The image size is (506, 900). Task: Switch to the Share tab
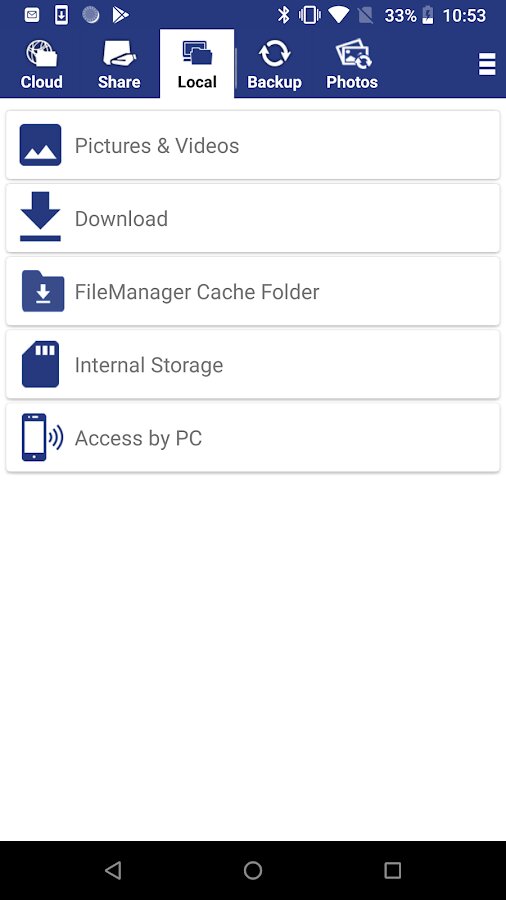click(x=119, y=64)
